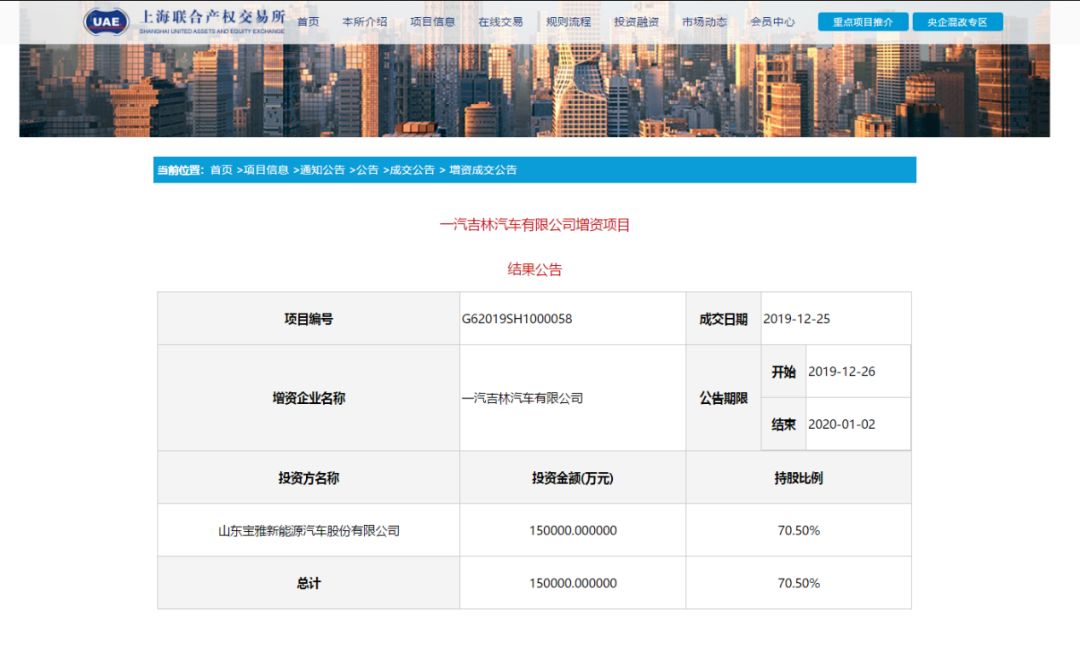Select the end date 2020-01-02

842,424
